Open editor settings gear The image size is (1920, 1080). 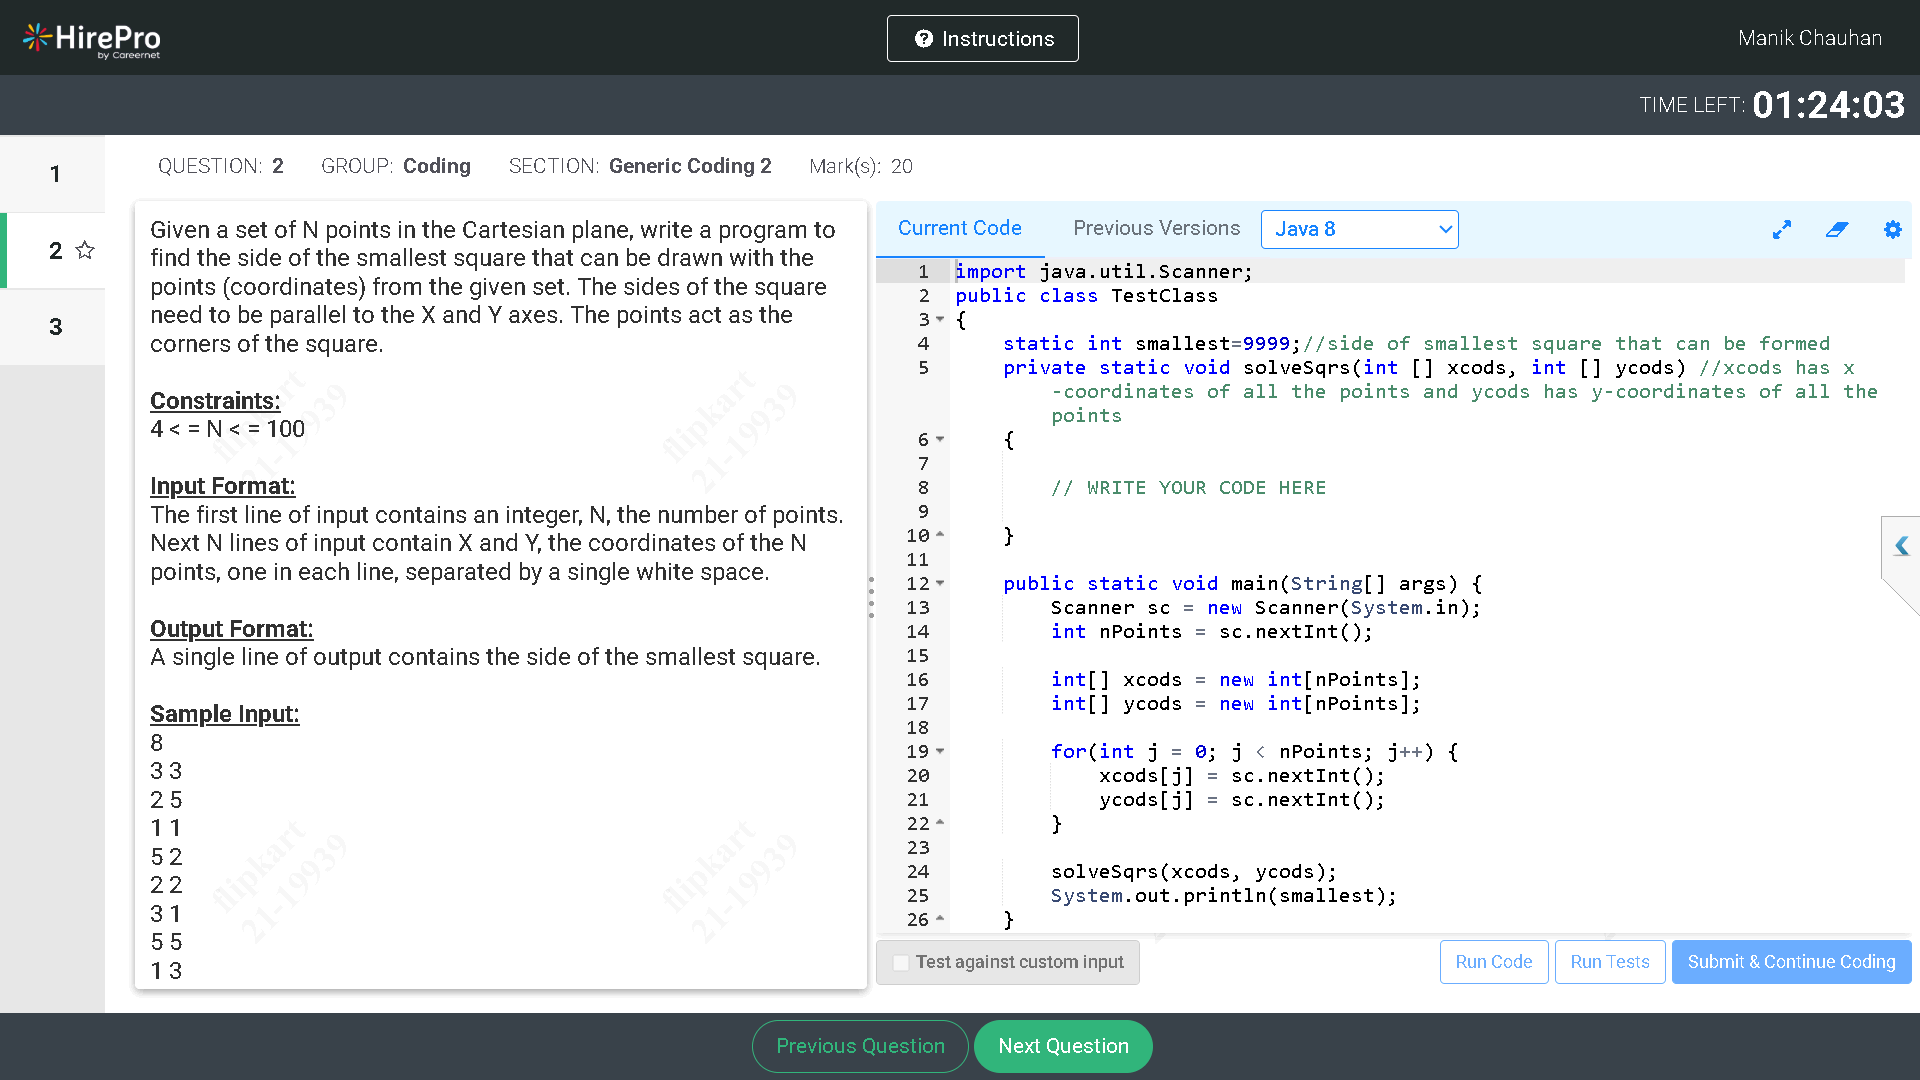point(1892,230)
